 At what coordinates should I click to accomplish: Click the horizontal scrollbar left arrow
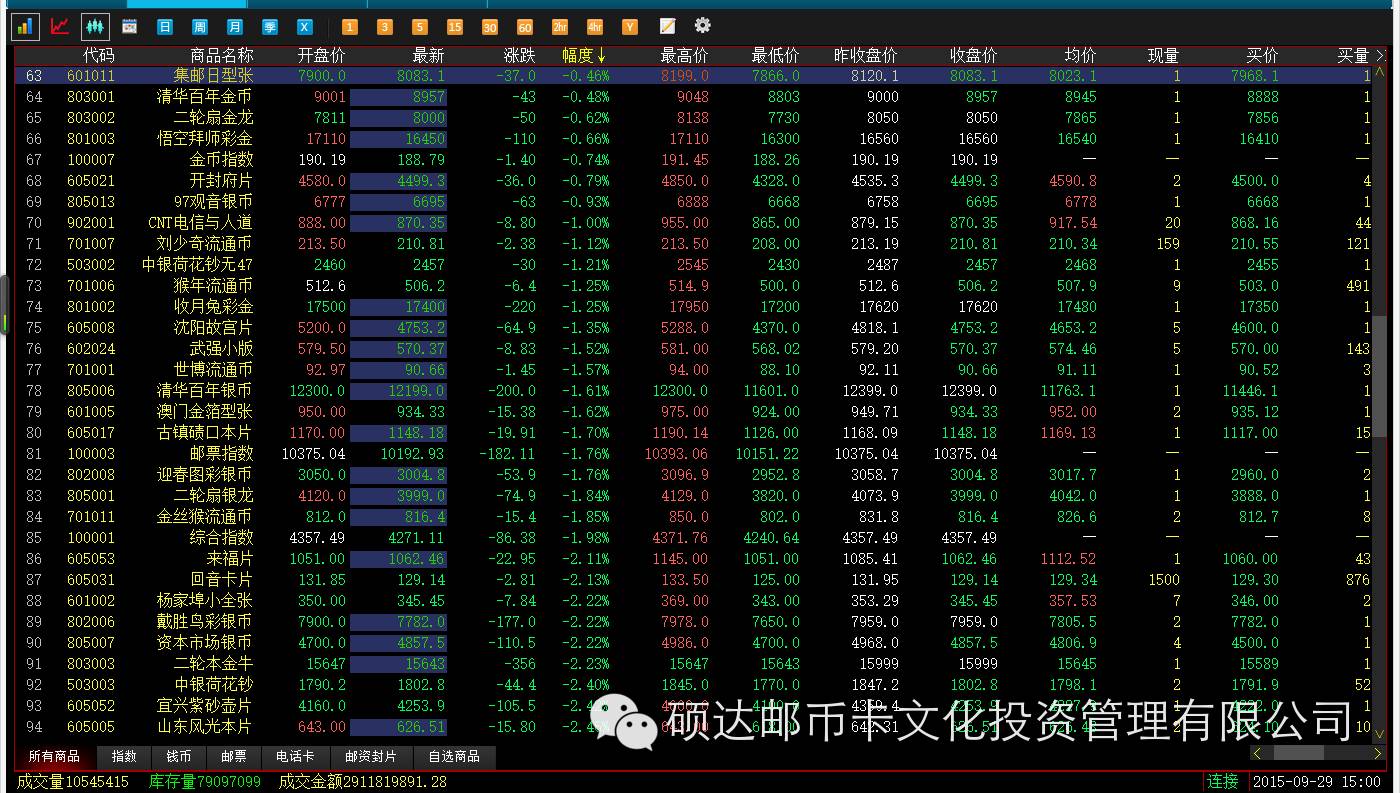1257,753
